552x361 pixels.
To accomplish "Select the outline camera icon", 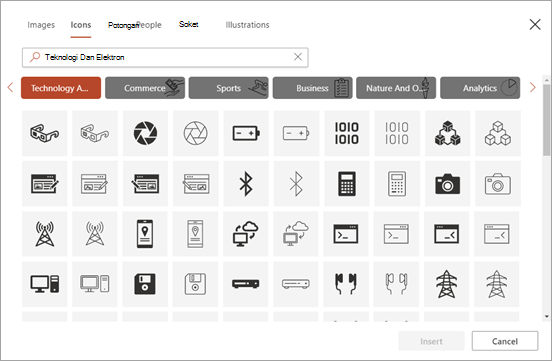I will point(498,183).
